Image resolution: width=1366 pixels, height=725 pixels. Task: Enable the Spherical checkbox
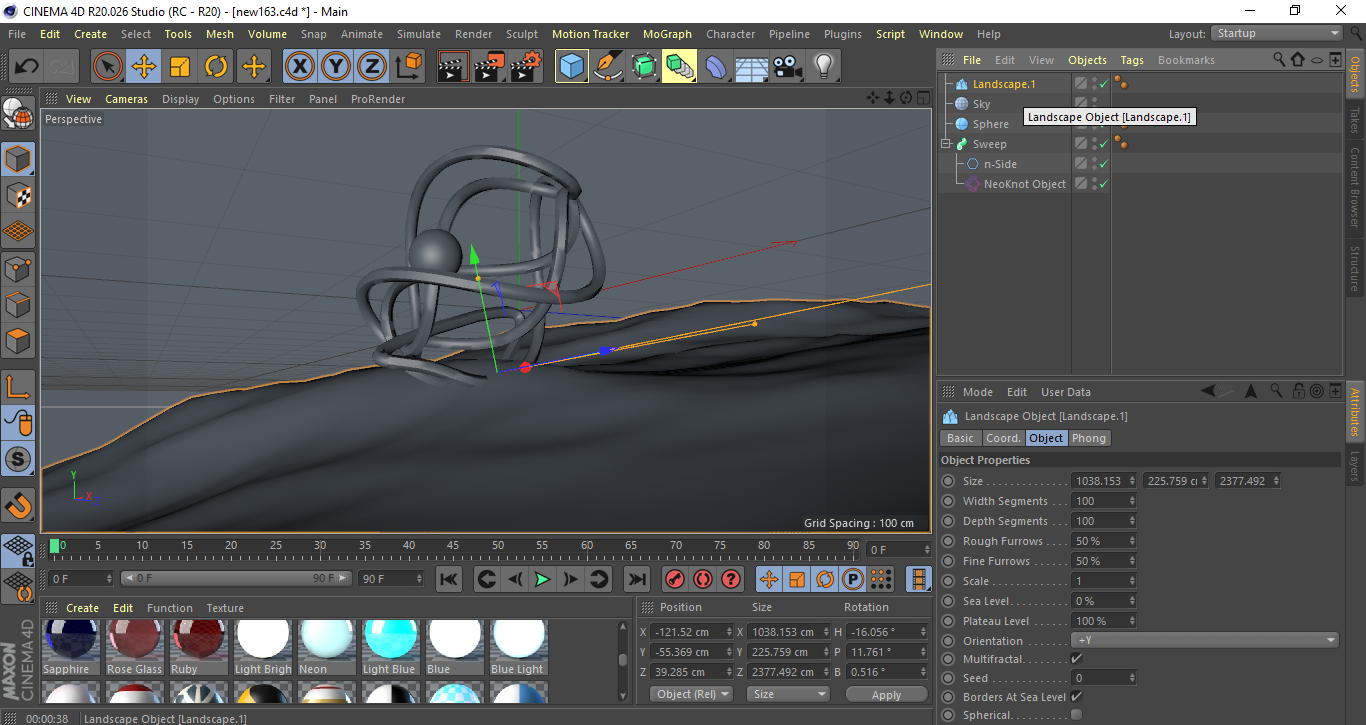[x=1076, y=715]
